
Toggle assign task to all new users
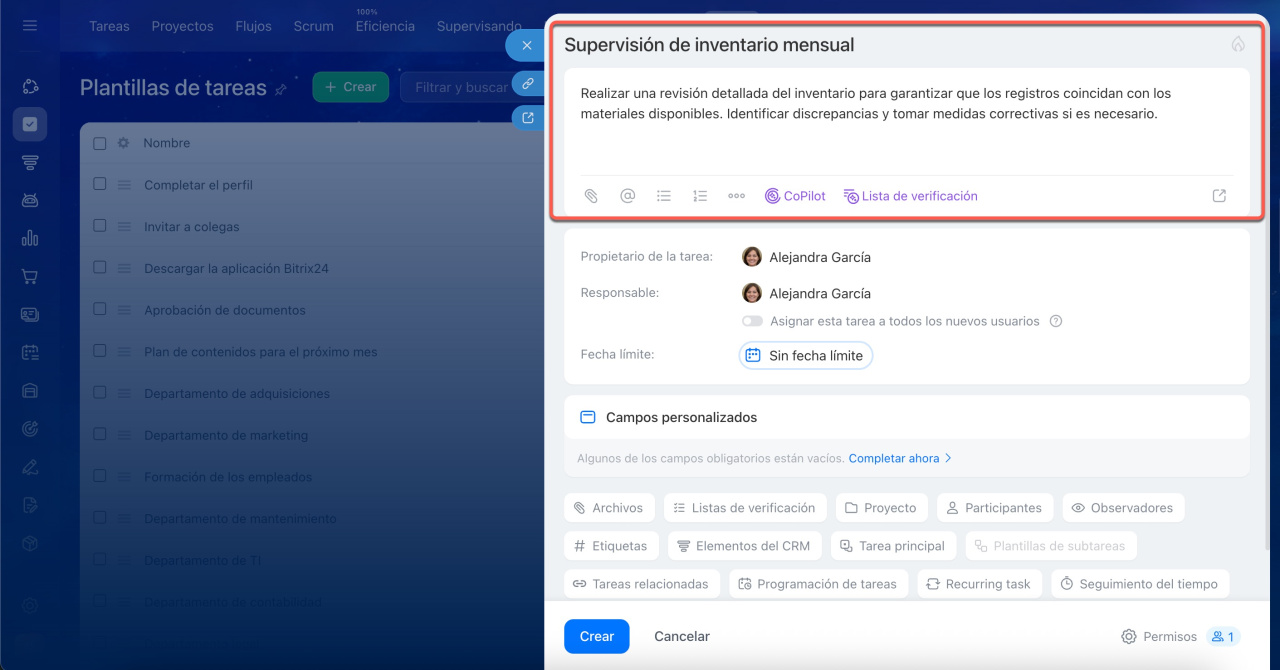pos(752,322)
